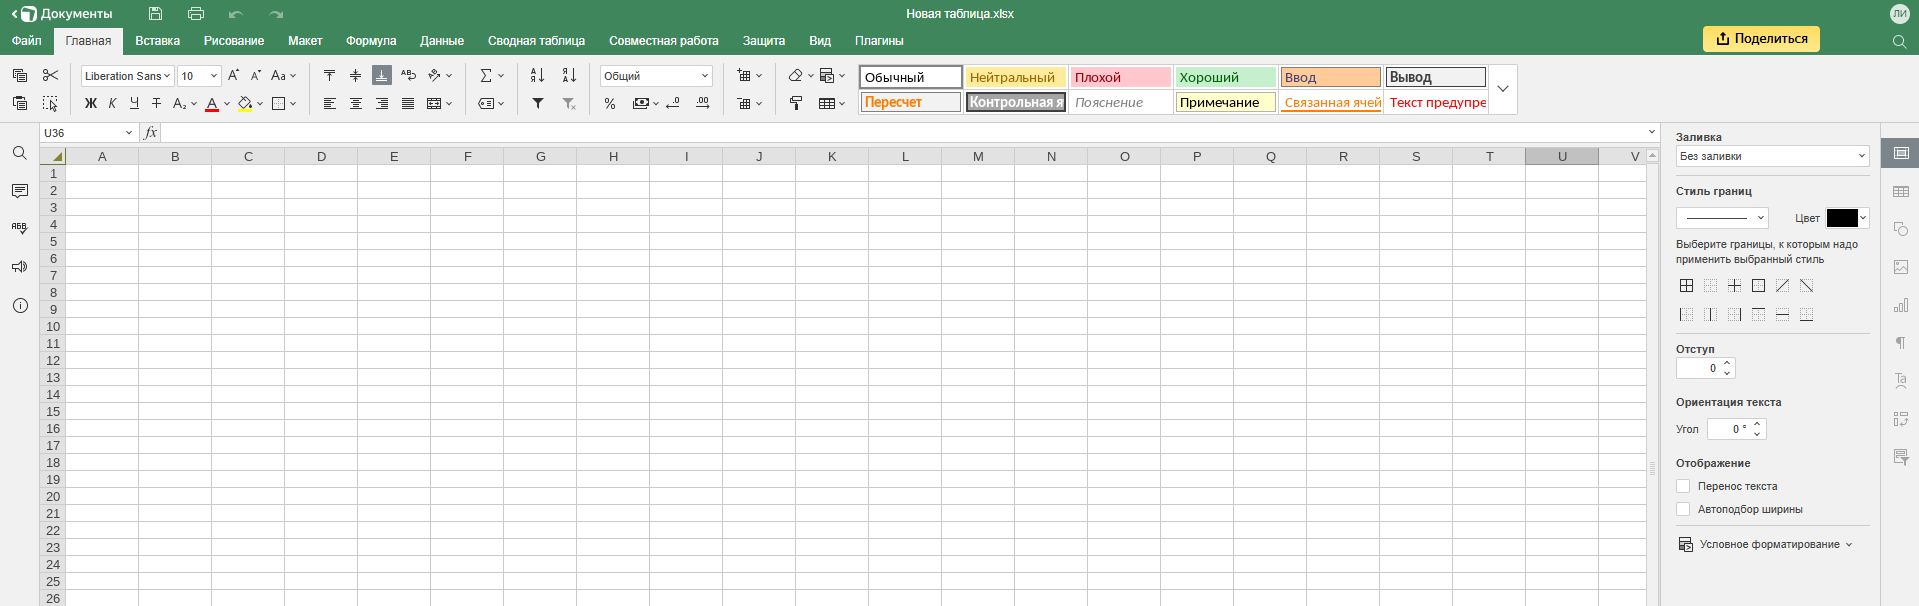
Task: Enable the Перенос текста checkbox
Action: coord(1683,486)
